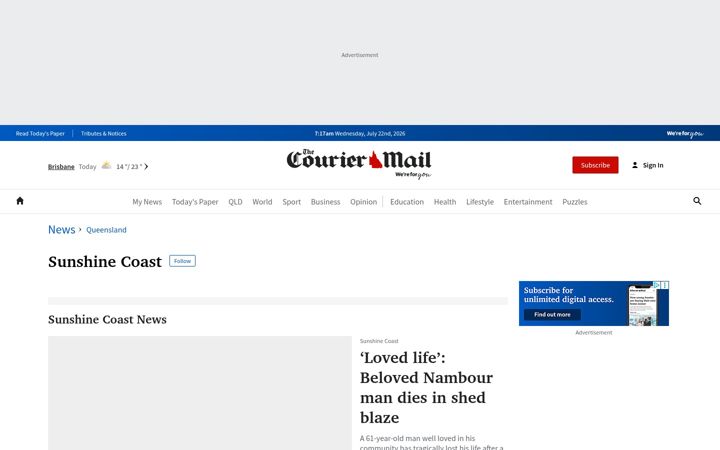Screen dimensions: 720x450
Task: Expand weather forecast chevron arrow
Action: (x=146, y=167)
